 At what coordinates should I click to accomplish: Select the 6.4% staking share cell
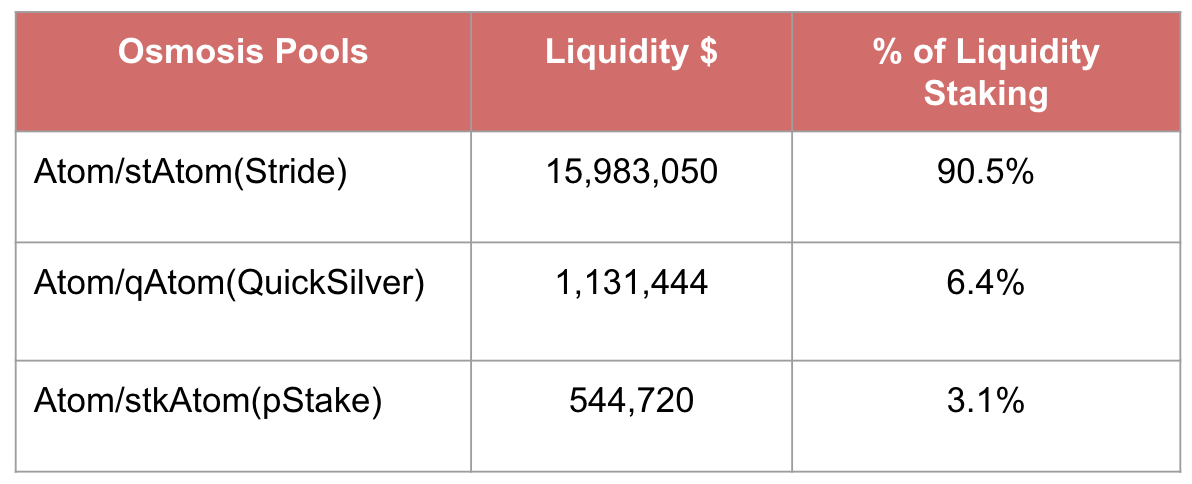(985, 284)
